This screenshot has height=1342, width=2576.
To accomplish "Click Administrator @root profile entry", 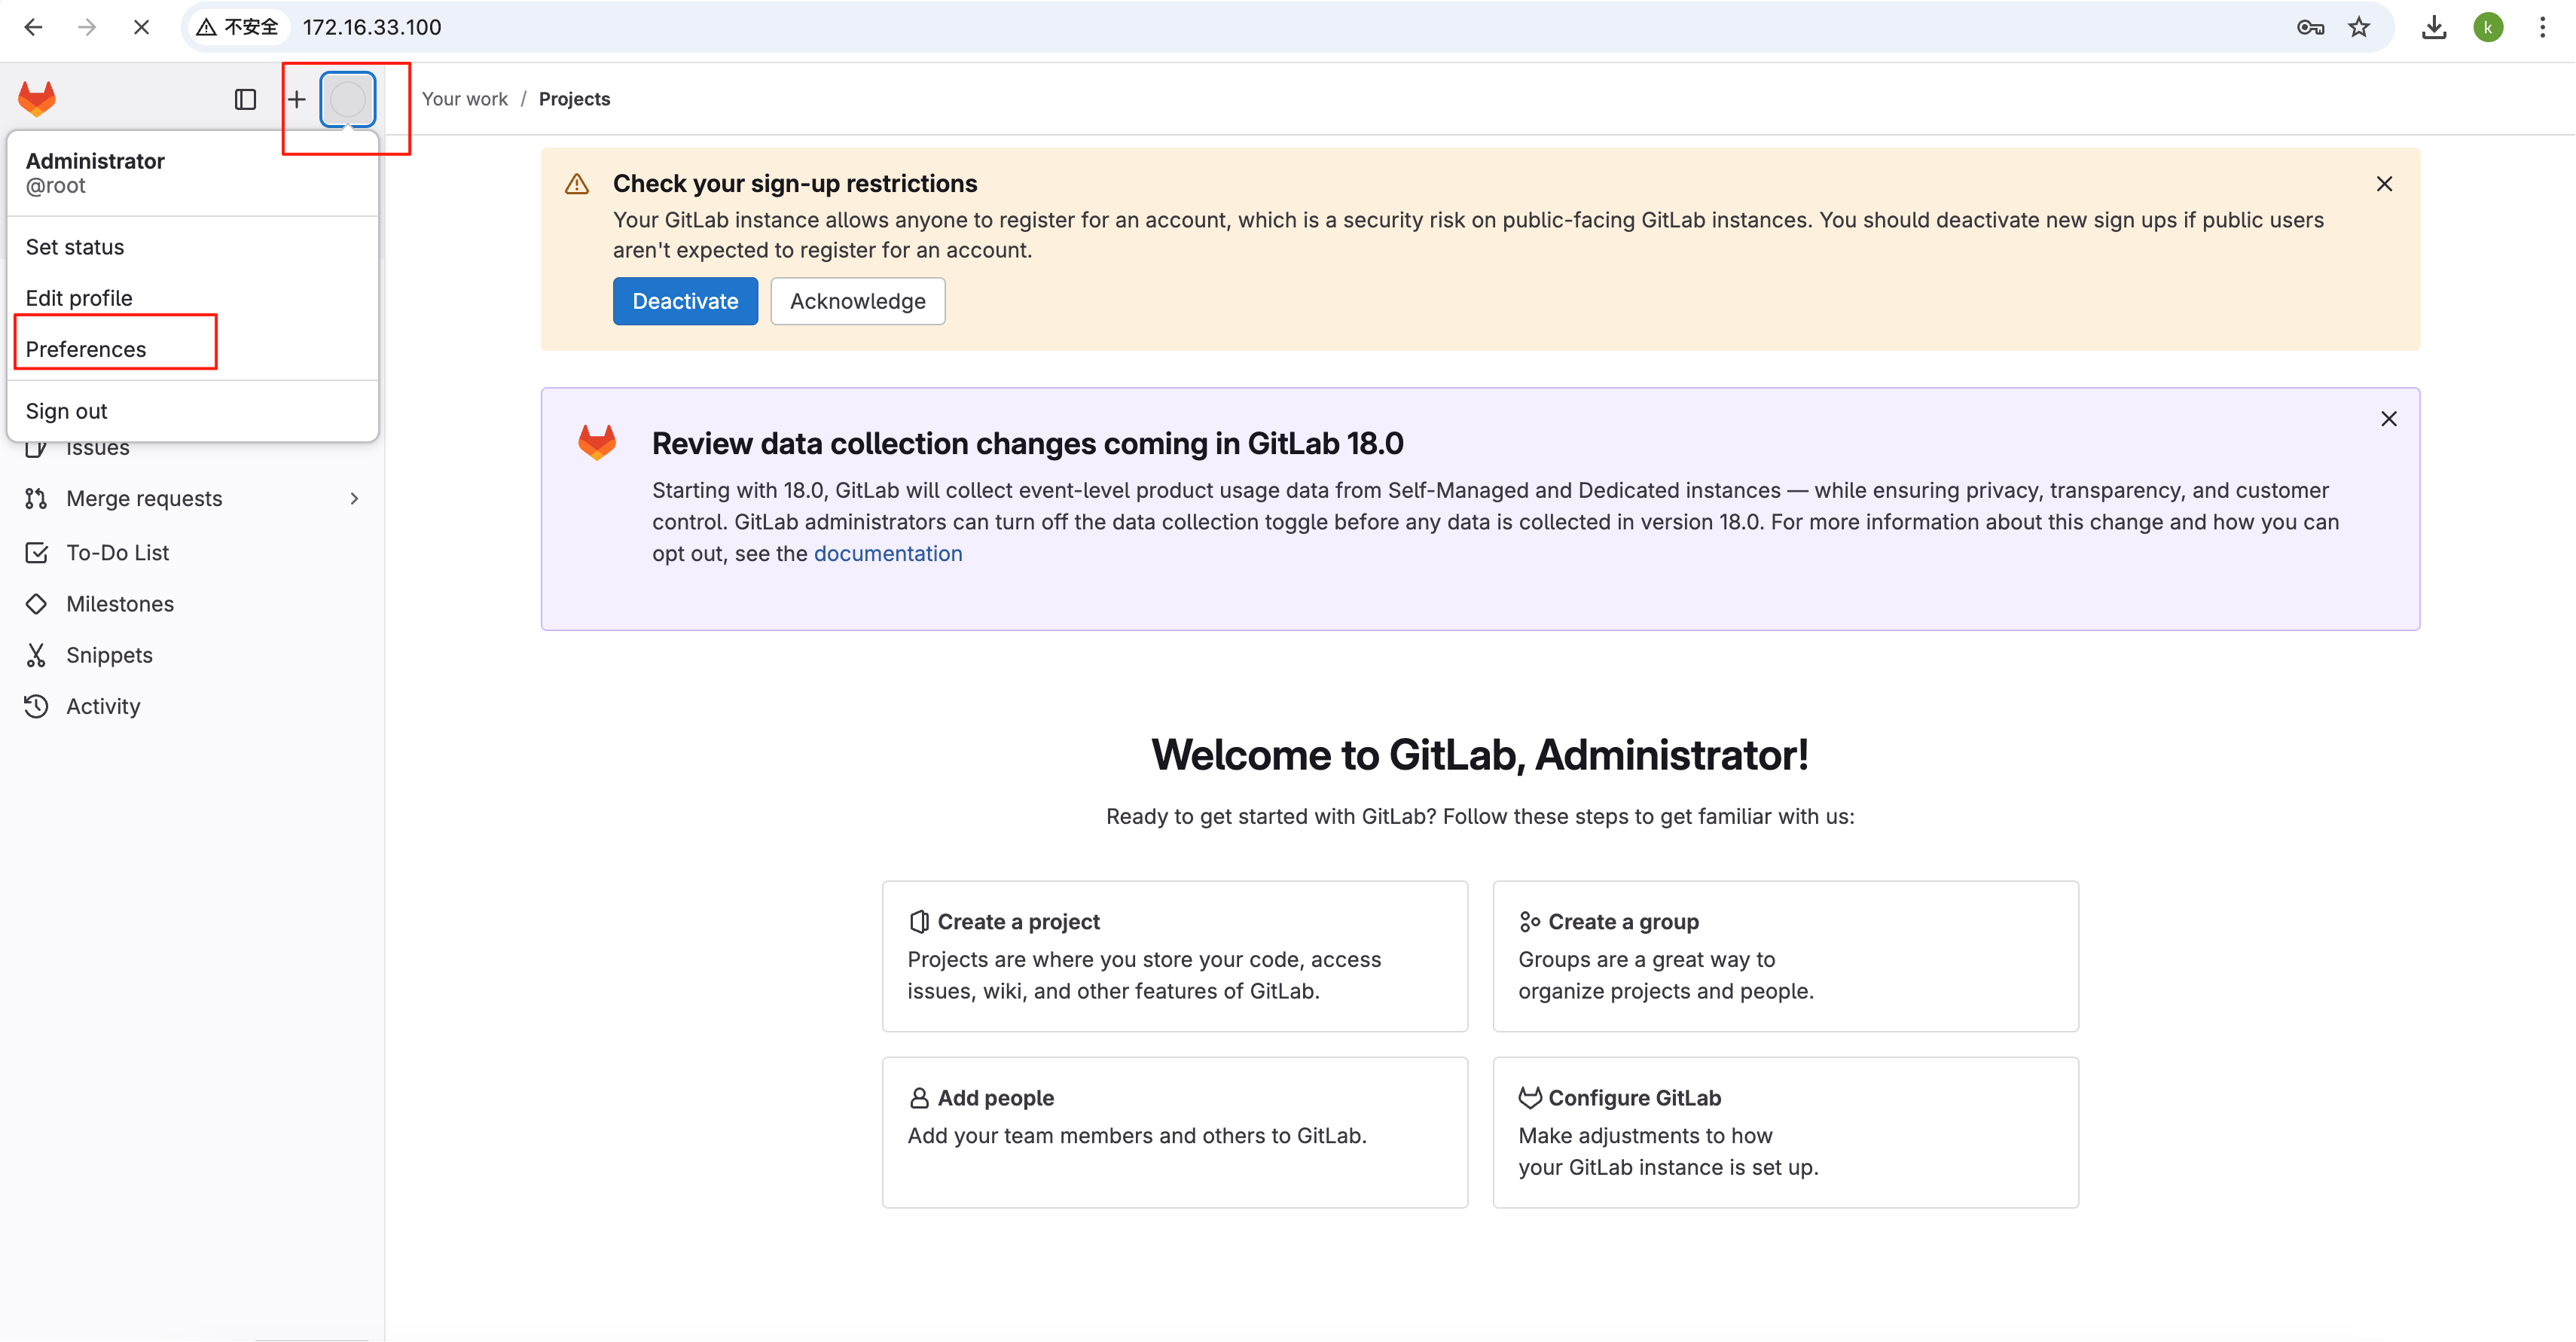I will pyautogui.click(x=193, y=173).
